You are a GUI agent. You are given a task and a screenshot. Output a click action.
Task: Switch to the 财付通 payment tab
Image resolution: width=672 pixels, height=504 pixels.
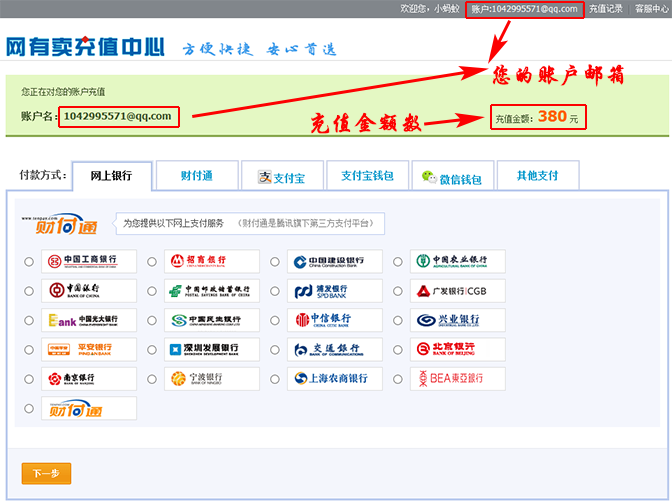point(197,175)
